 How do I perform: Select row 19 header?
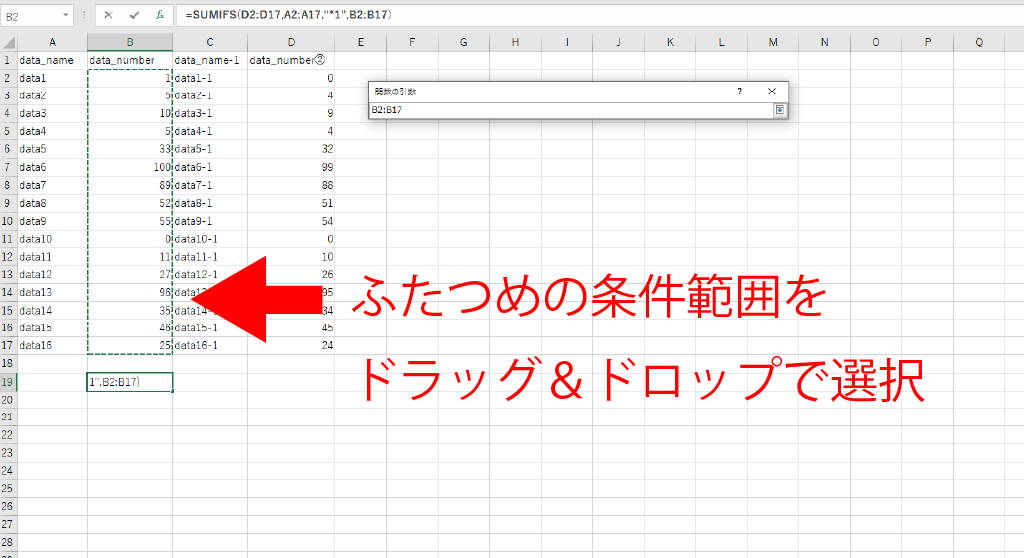point(8,382)
